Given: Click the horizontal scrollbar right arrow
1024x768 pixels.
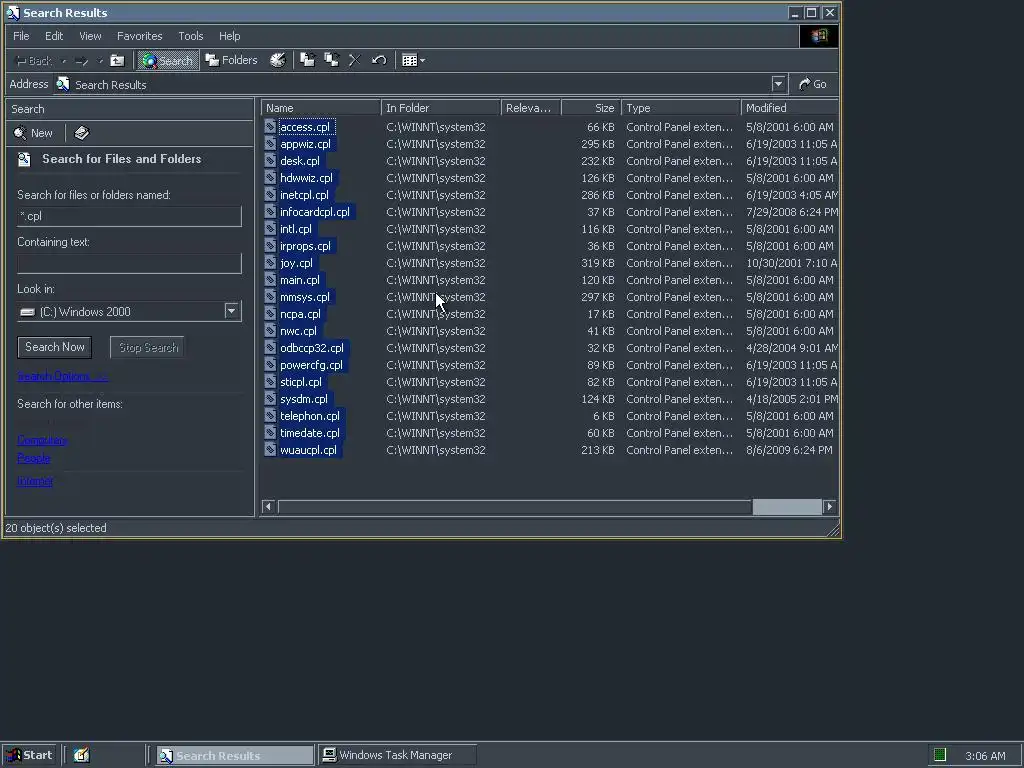Looking at the screenshot, I should coord(829,506).
